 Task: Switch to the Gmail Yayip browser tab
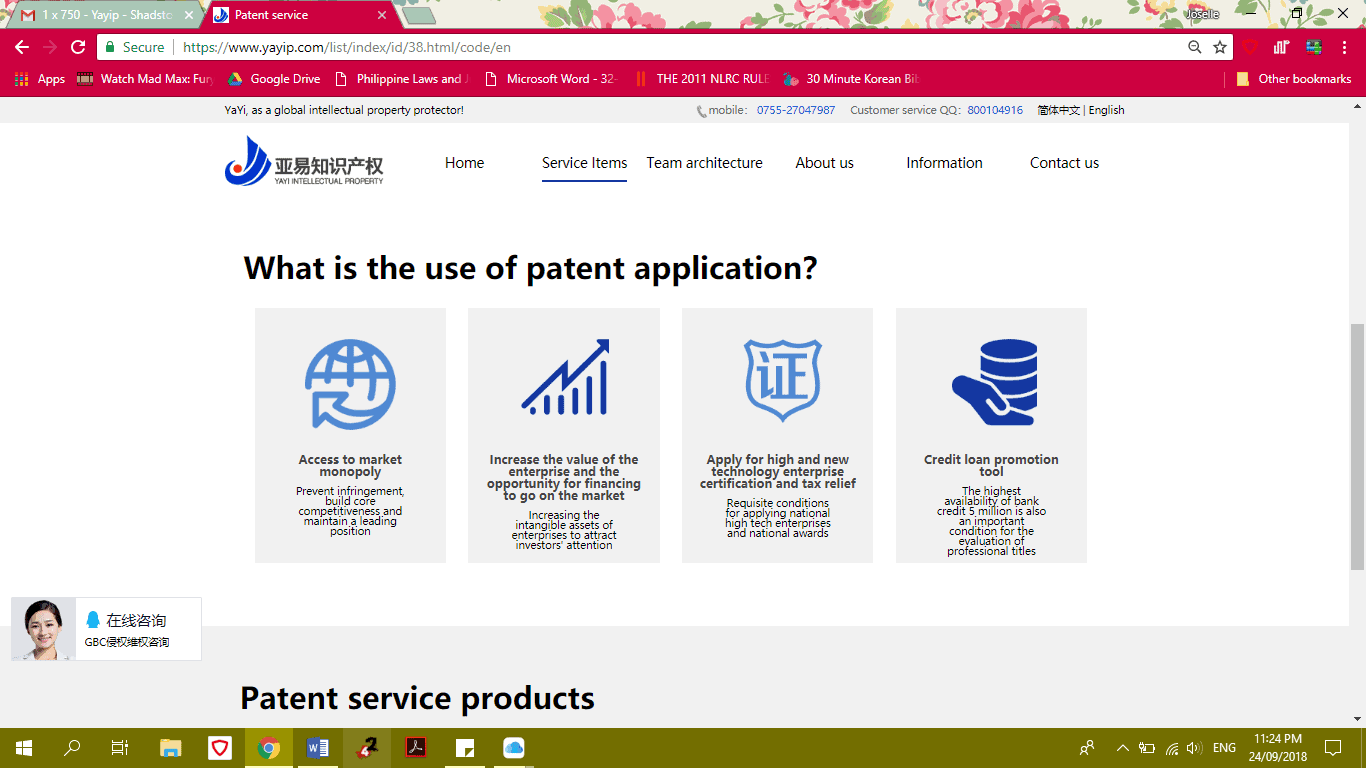[100, 15]
